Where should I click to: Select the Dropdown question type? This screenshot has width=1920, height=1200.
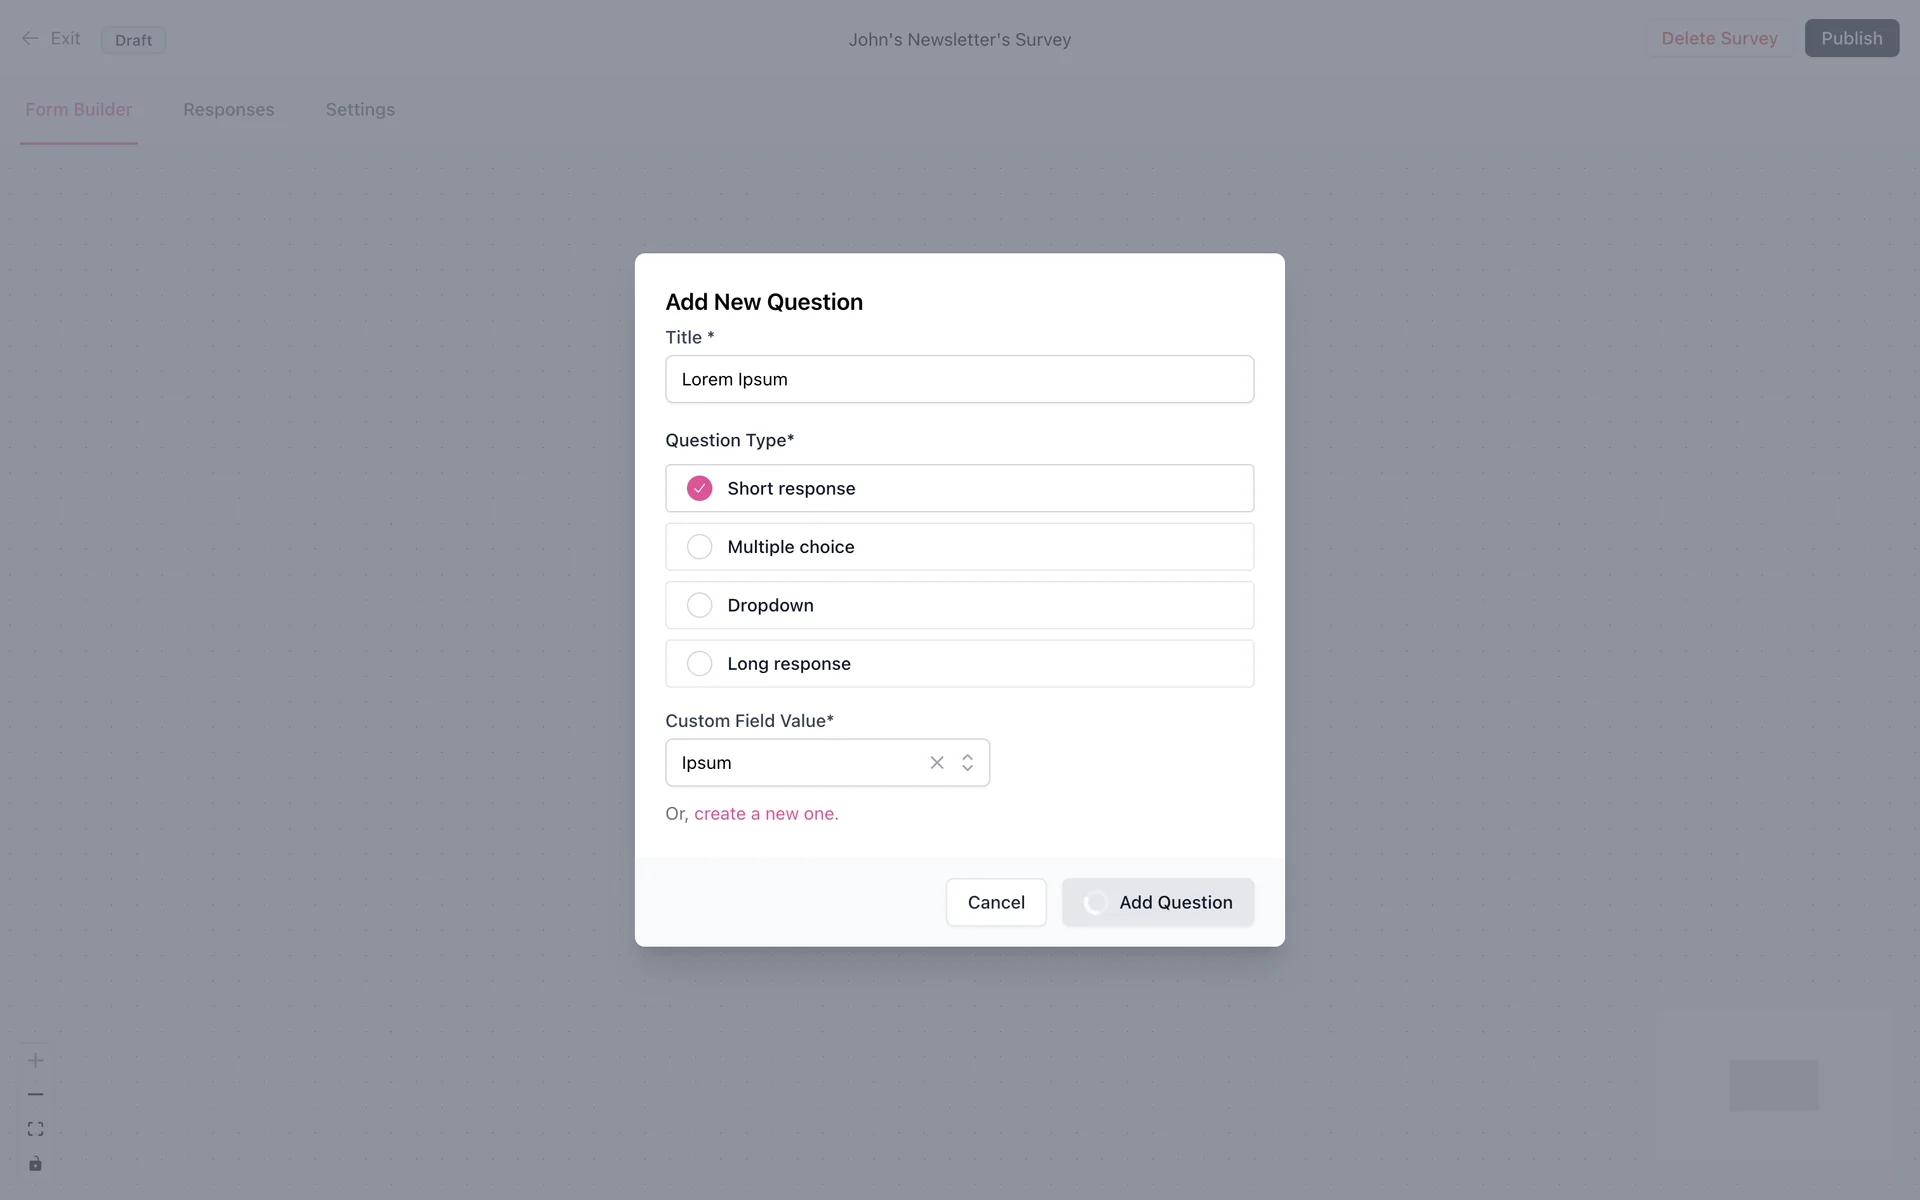pyautogui.click(x=700, y=605)
